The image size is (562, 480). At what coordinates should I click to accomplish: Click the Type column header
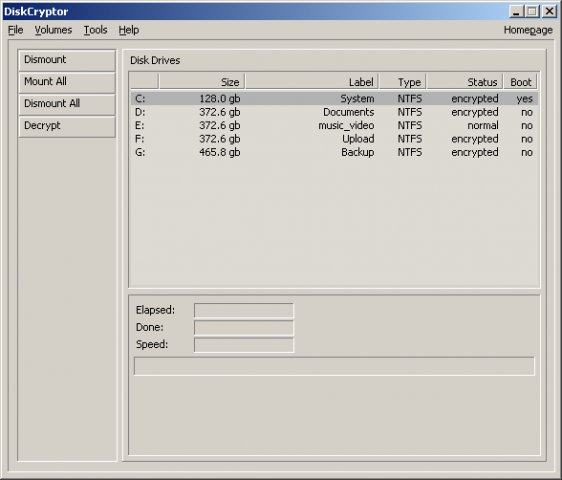click(x=403, y=82)
